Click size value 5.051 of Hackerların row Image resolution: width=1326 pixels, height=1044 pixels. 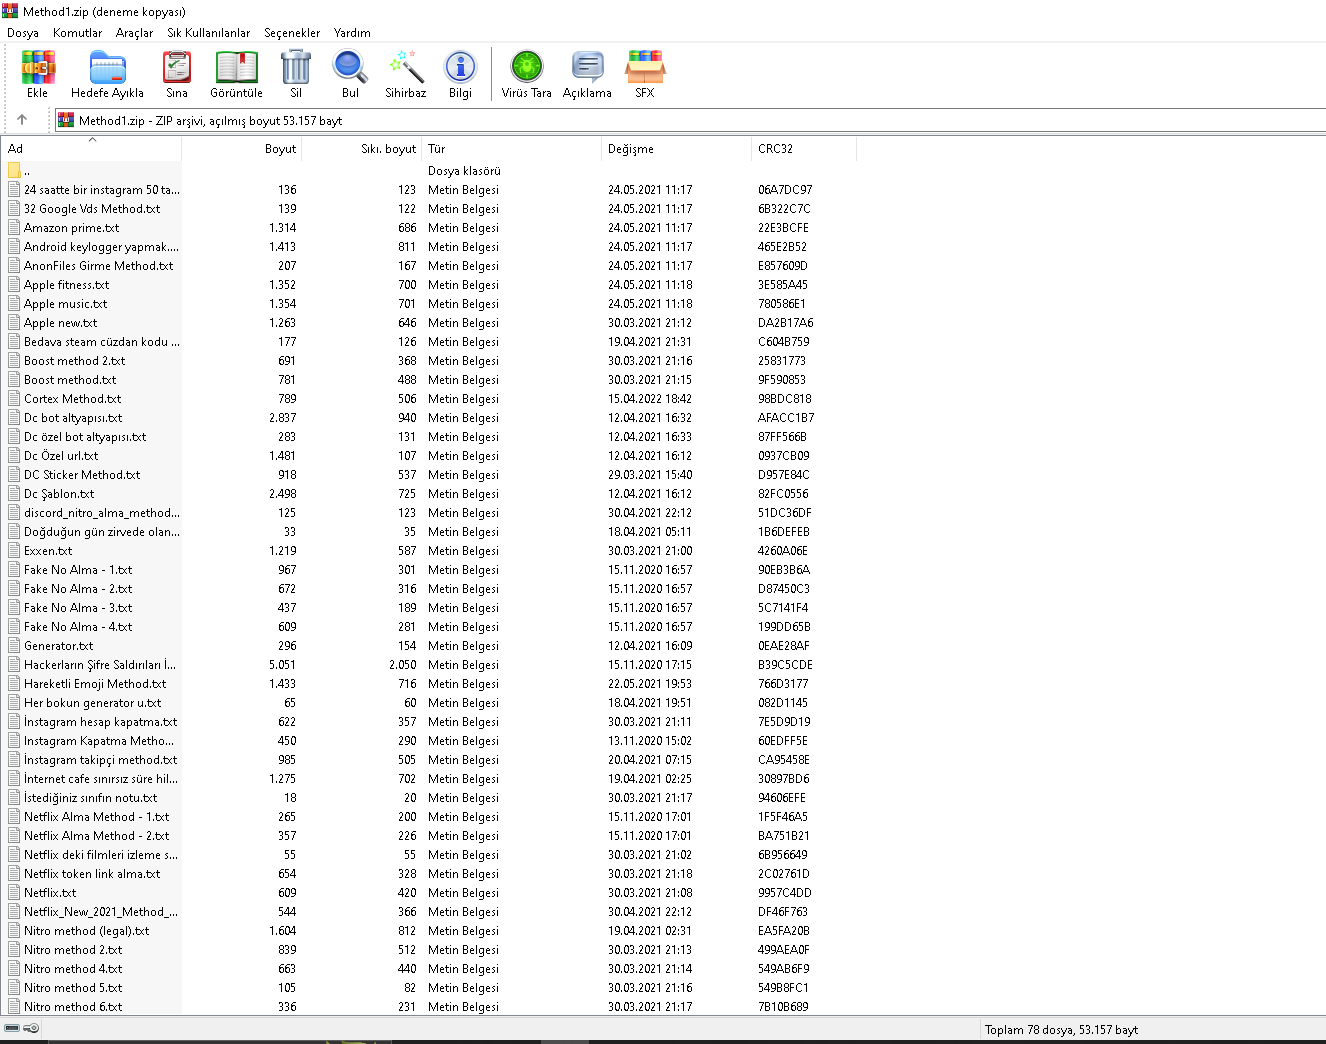[282, 665]
